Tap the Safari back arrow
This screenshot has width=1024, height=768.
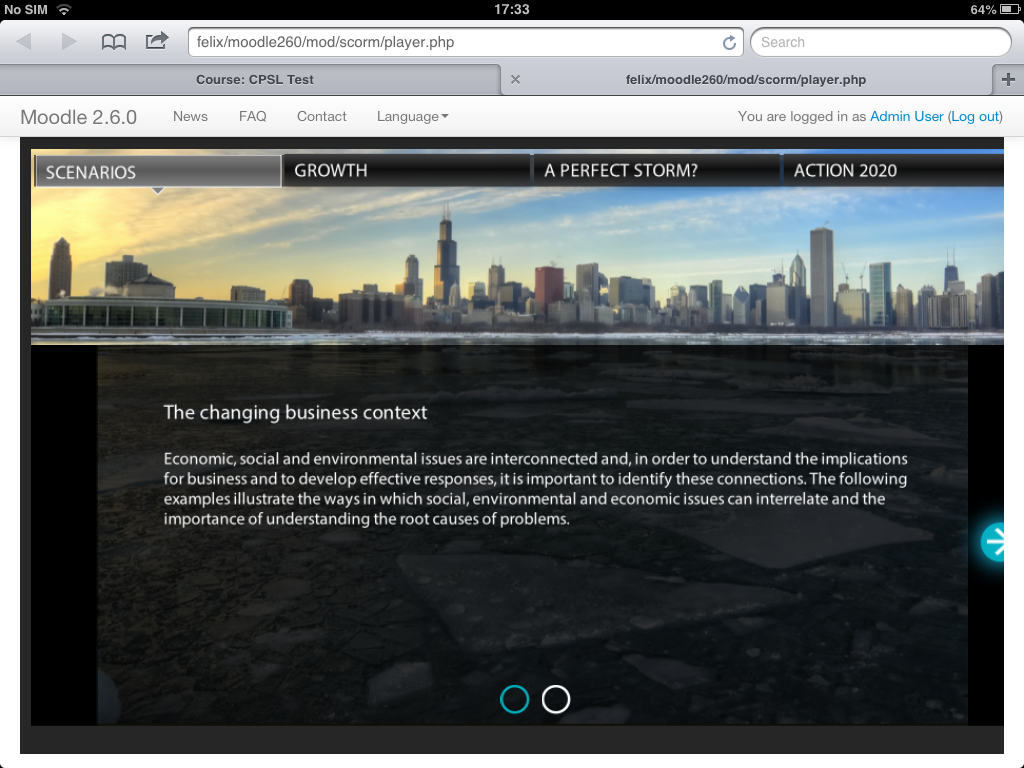pos(24,42)
